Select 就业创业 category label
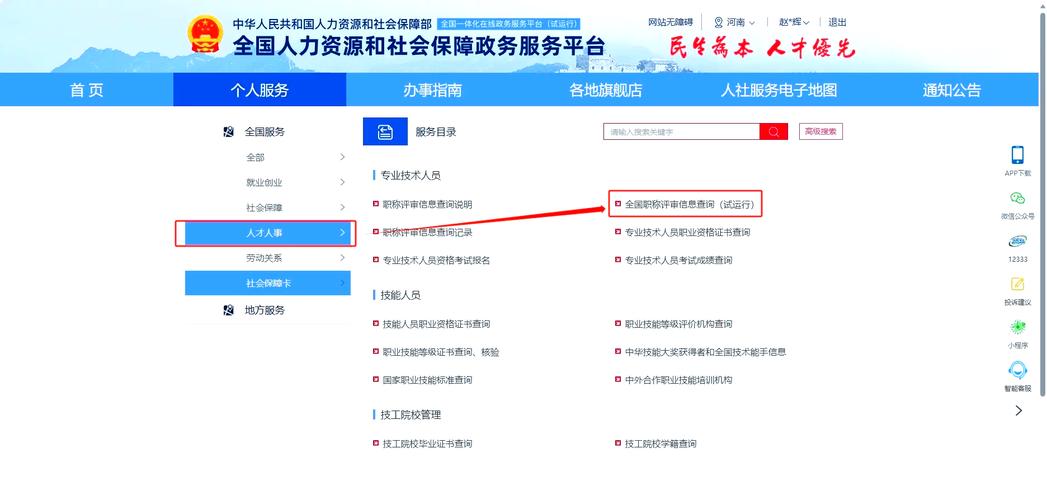 tap(264, 182)
